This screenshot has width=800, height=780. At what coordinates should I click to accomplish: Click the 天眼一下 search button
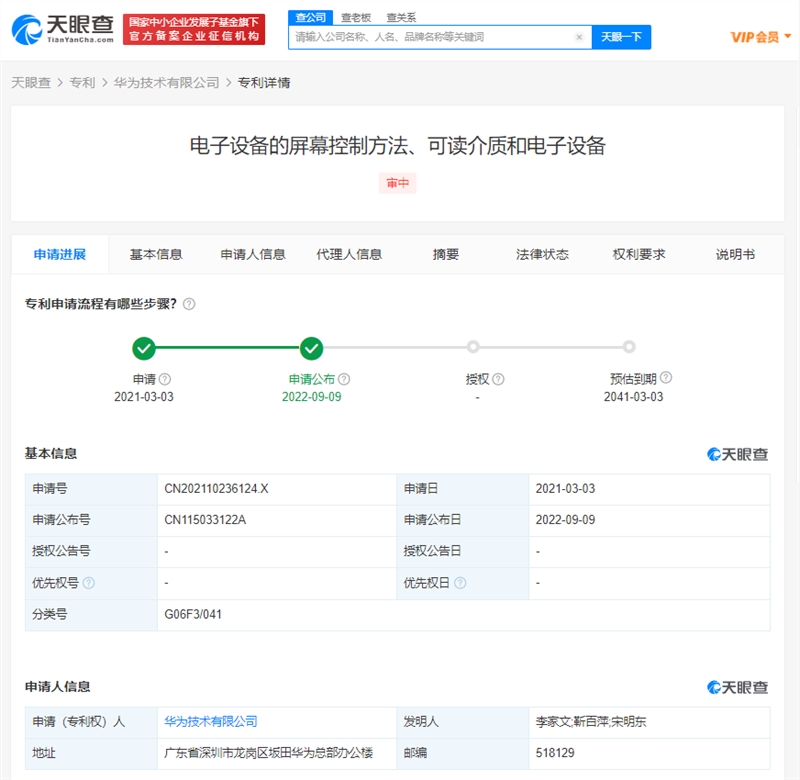[x=621, y=37]
